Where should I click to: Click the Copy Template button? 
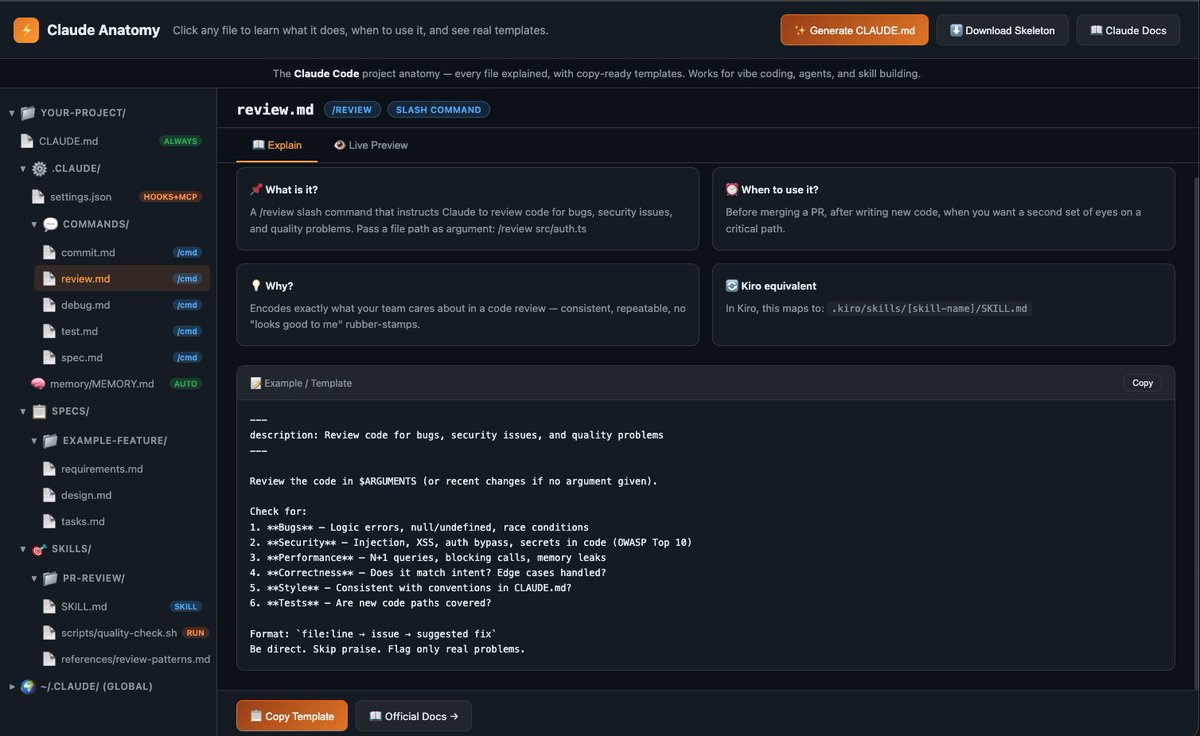tap(292, 716)
